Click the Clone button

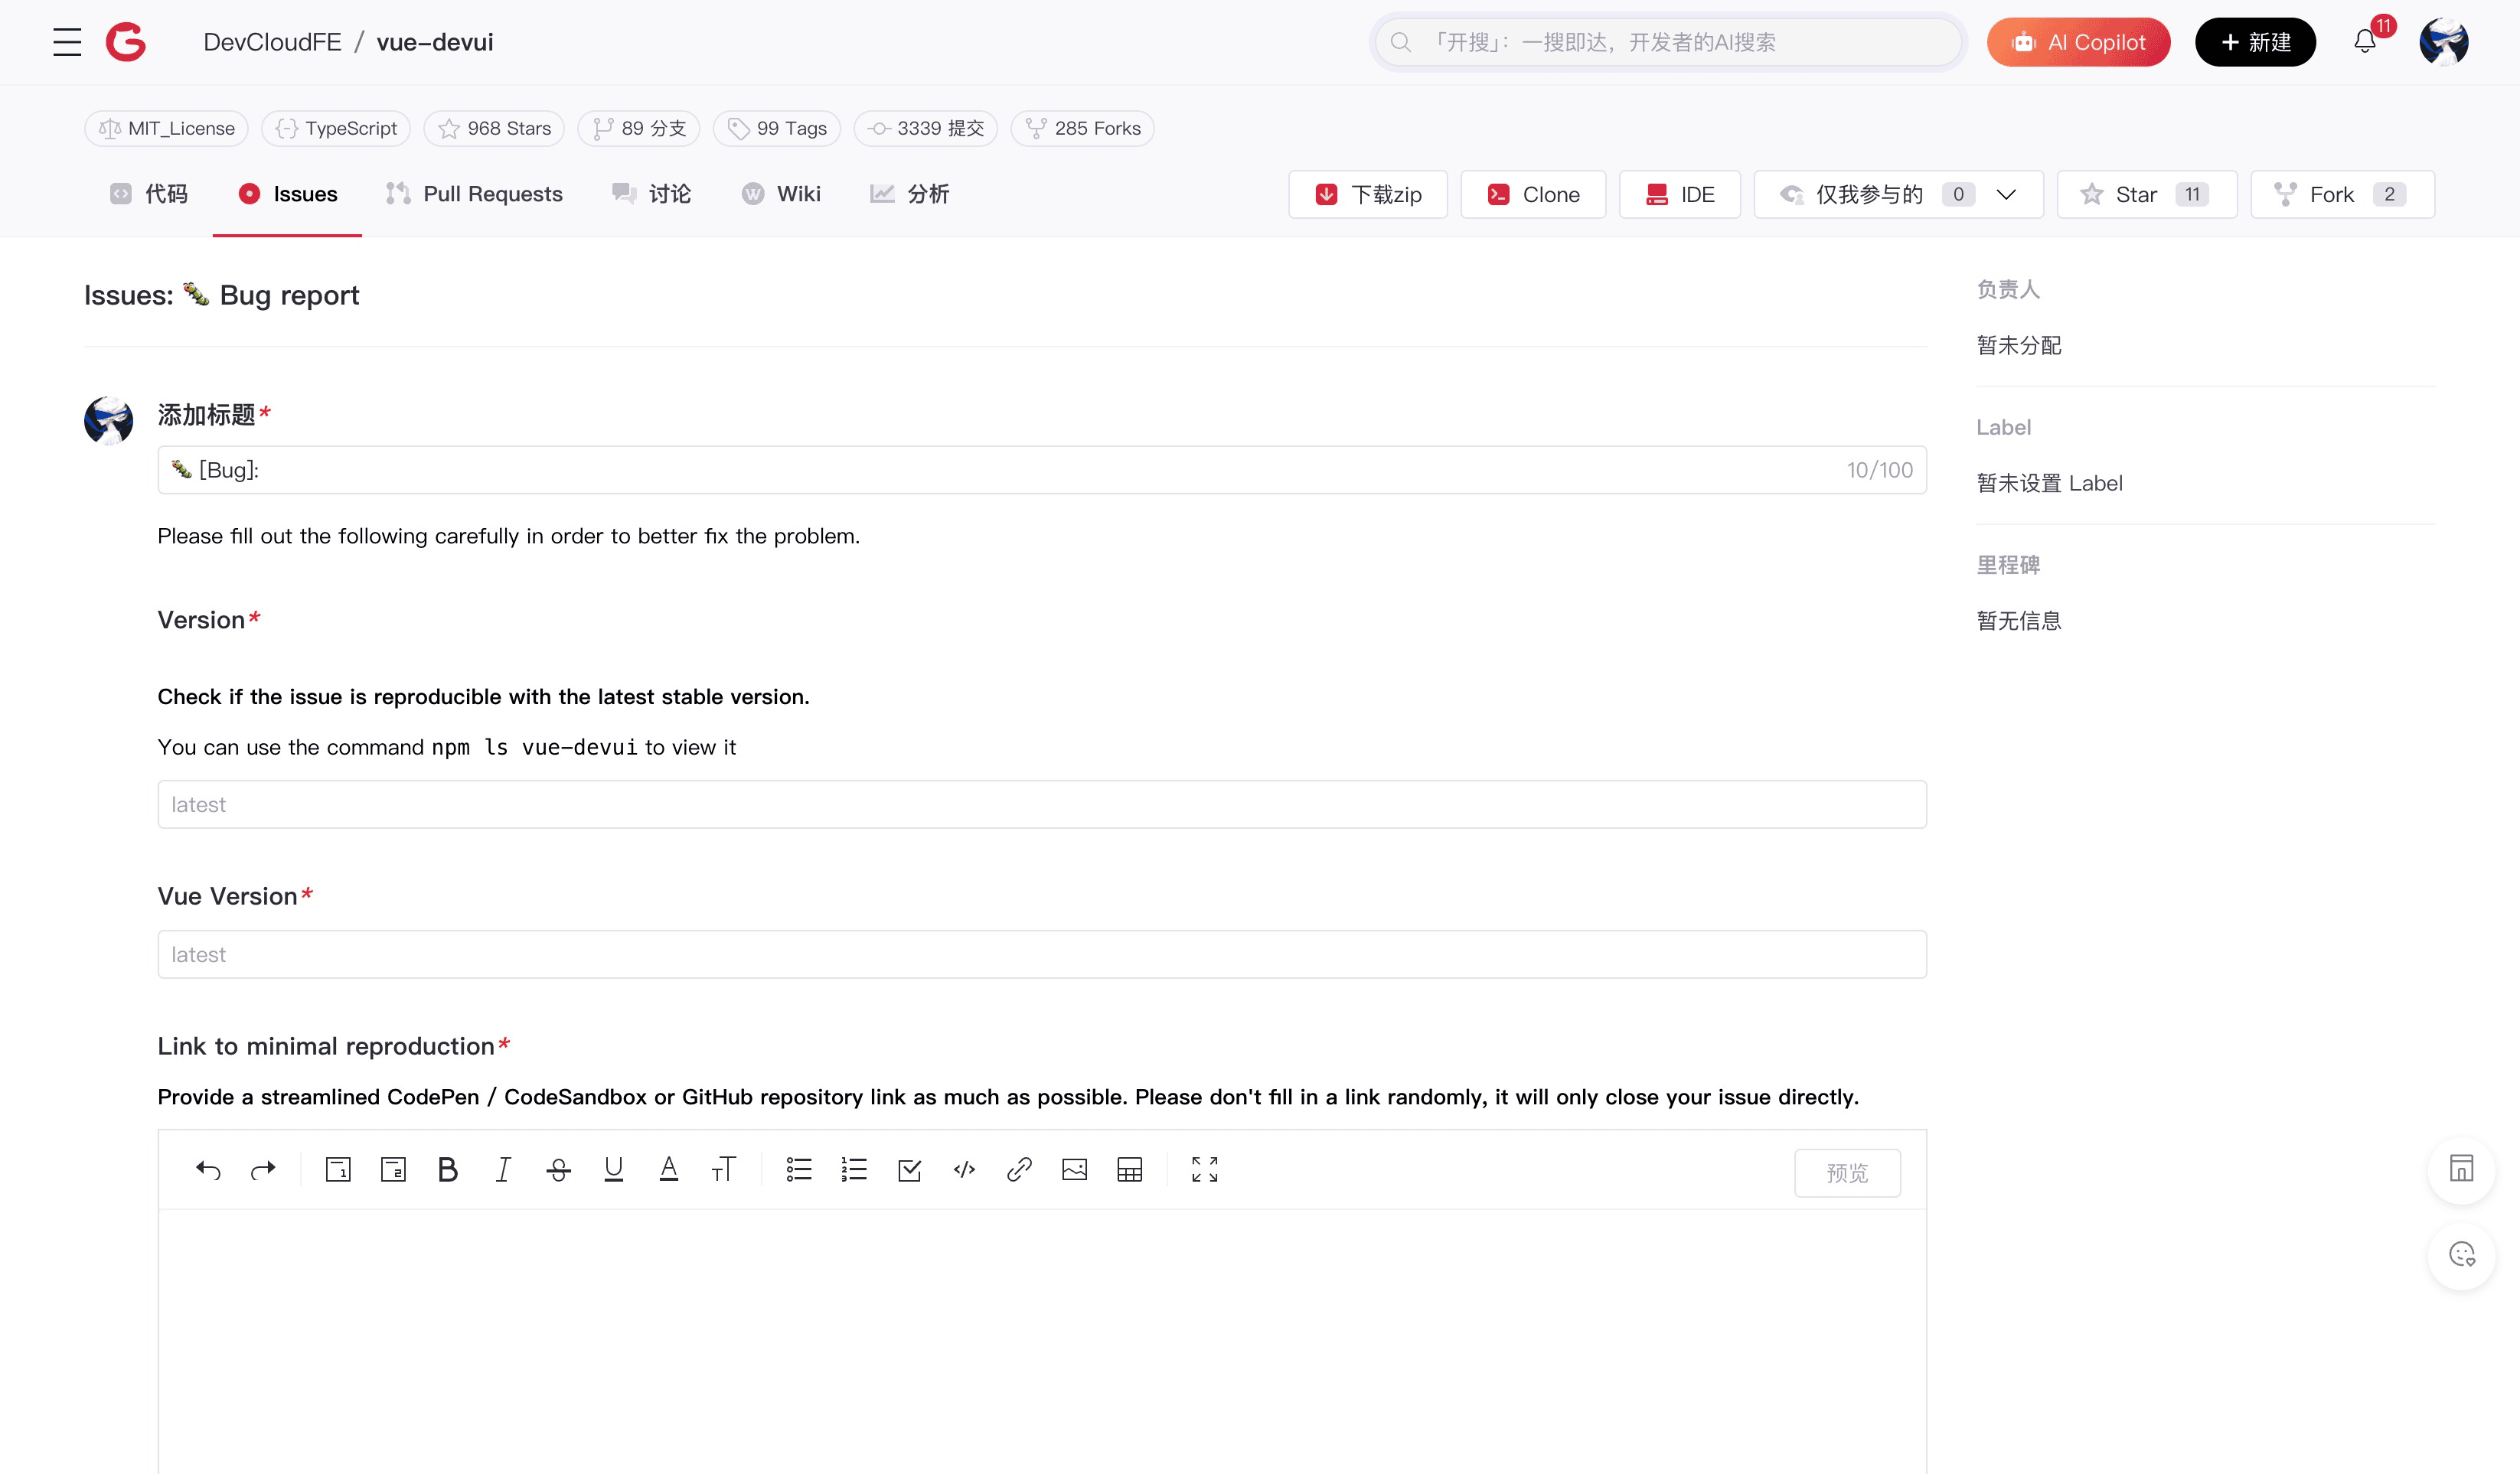tap(1532, 194)
